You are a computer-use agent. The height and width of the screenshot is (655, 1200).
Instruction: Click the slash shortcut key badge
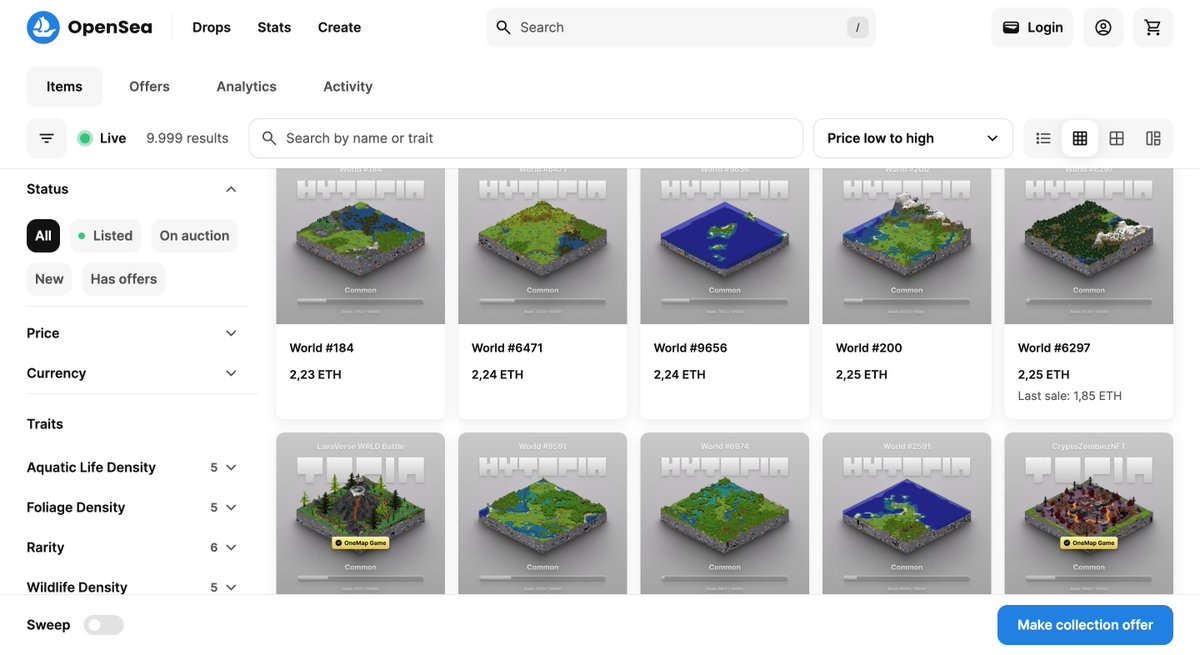(x=857, y=28)
